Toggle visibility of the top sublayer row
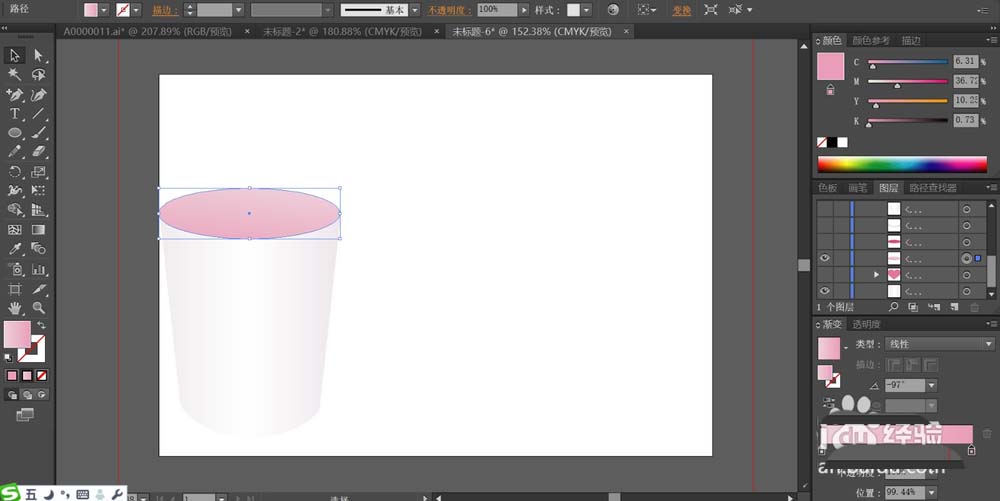Viewport: 1000px width, 501px height. click(x=825, y=210)
